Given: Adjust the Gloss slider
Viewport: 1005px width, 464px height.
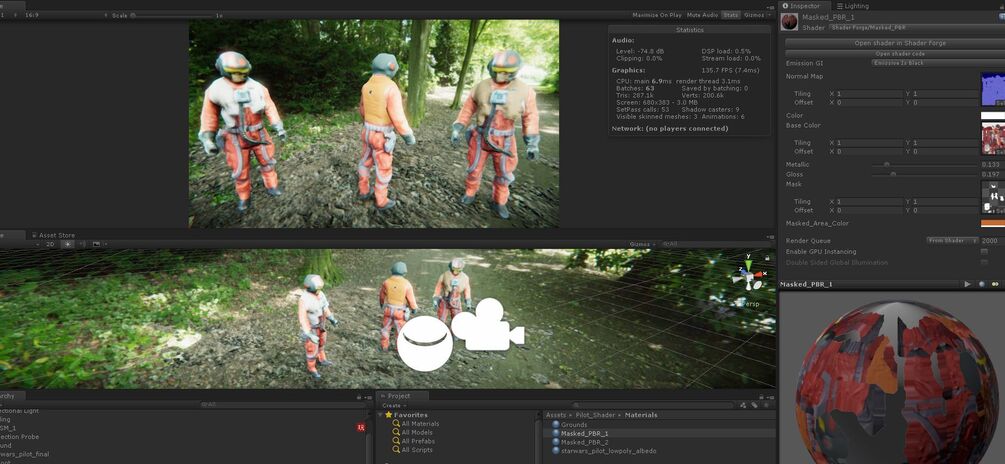Looking at the screenshot, I should [x=893, y=174].
